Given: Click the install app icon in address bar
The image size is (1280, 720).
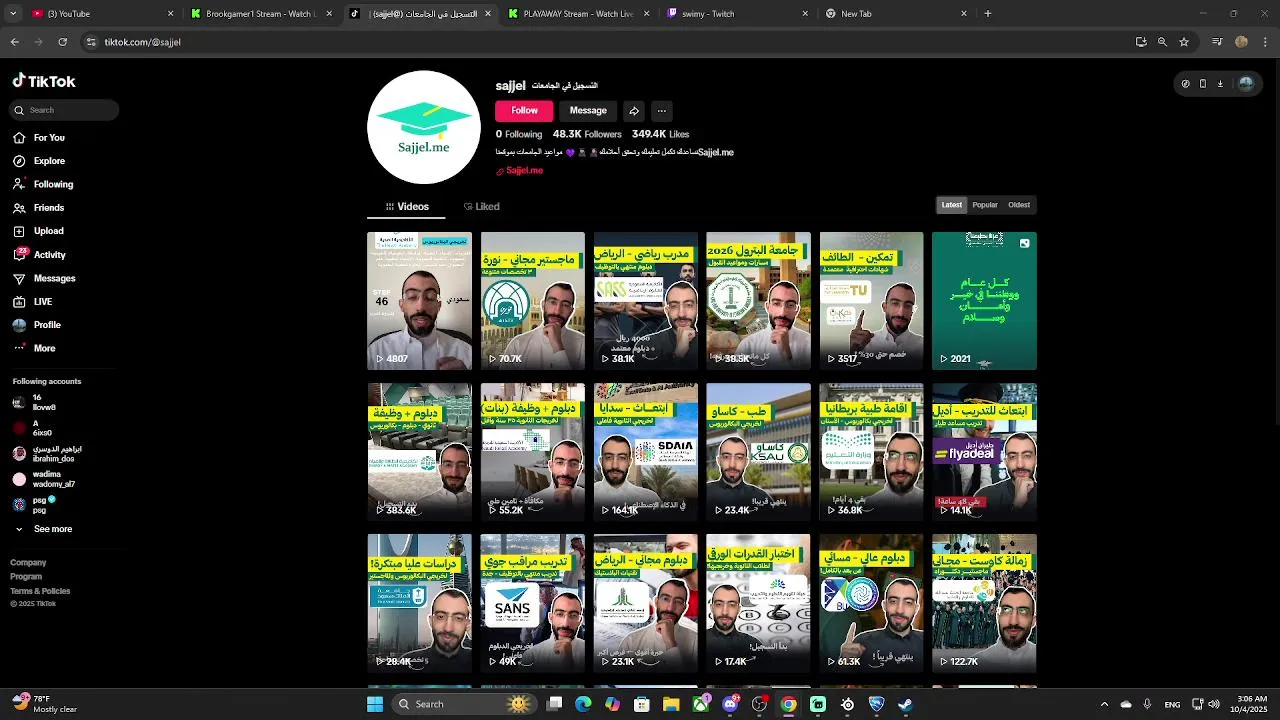Looking at the screenshot, I should pos(1141,42).
